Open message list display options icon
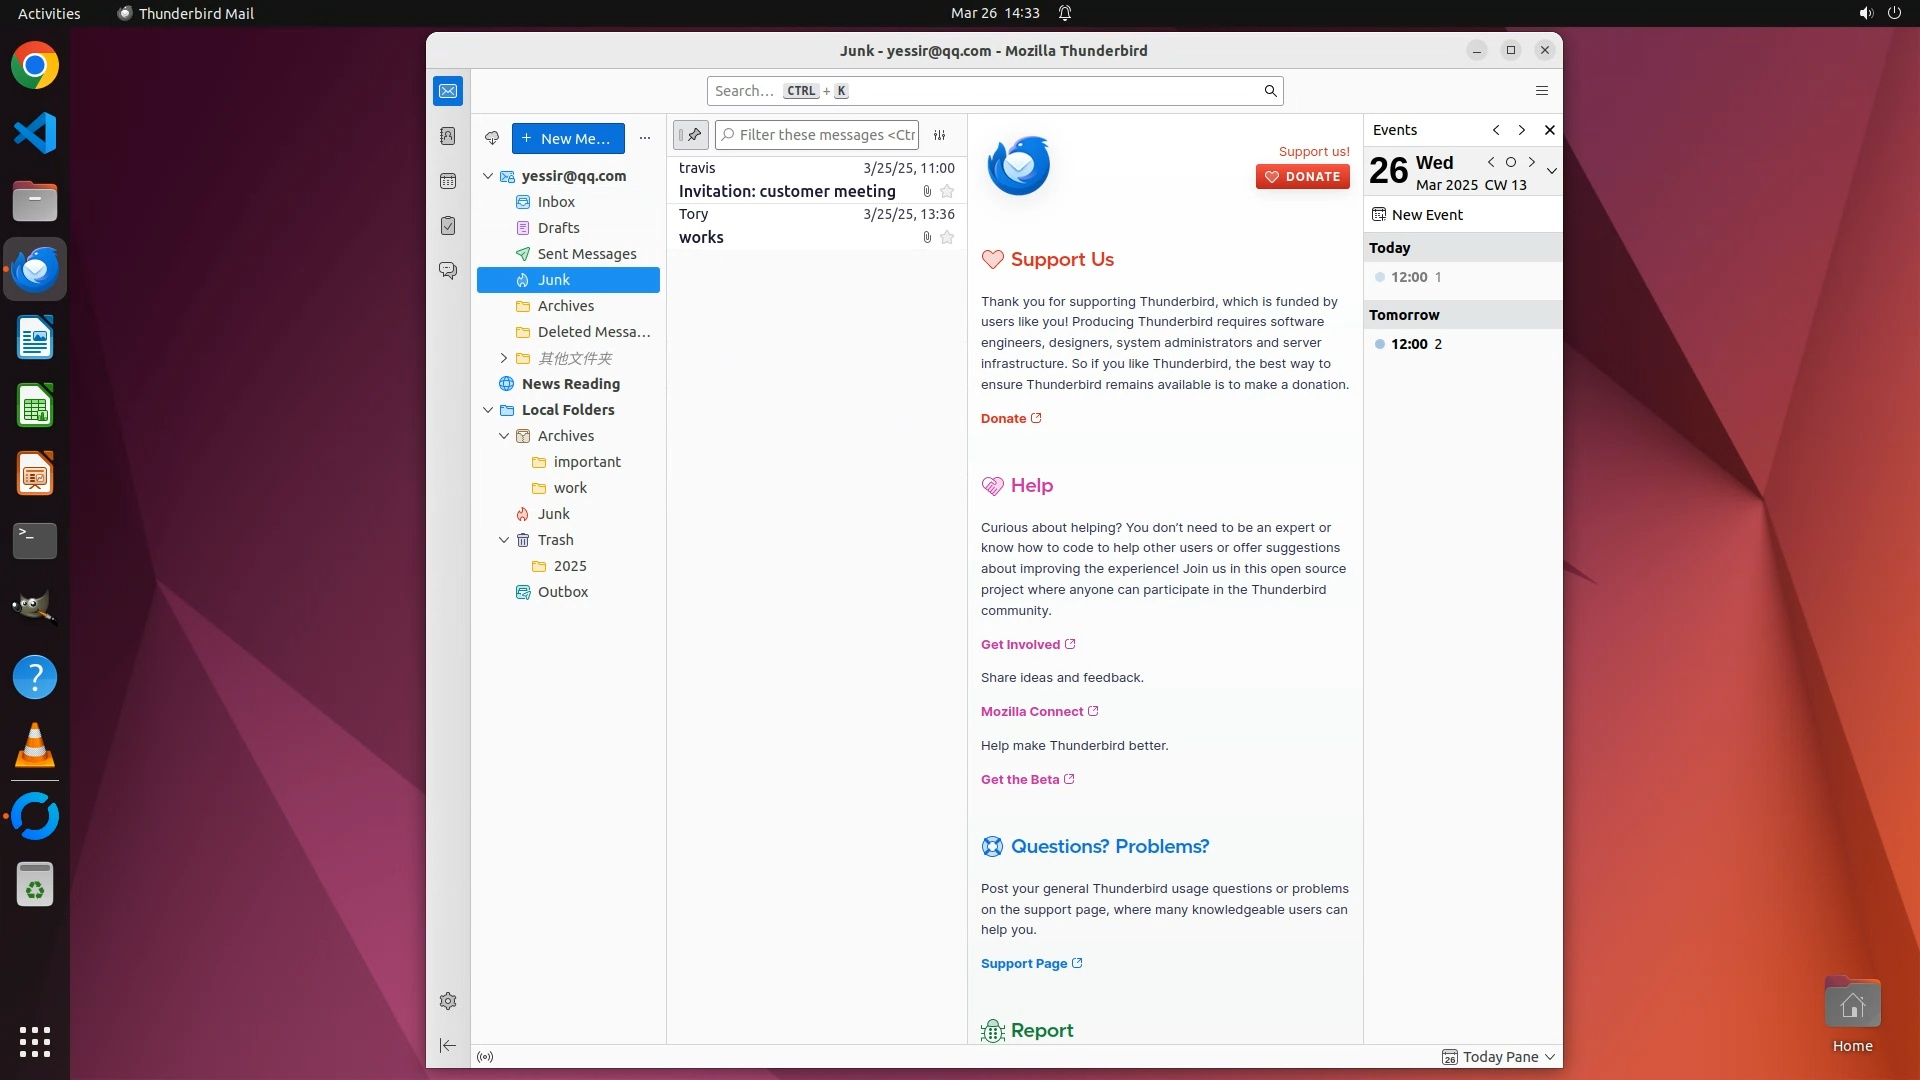1920x1080 pixels. tap(940, 135)
